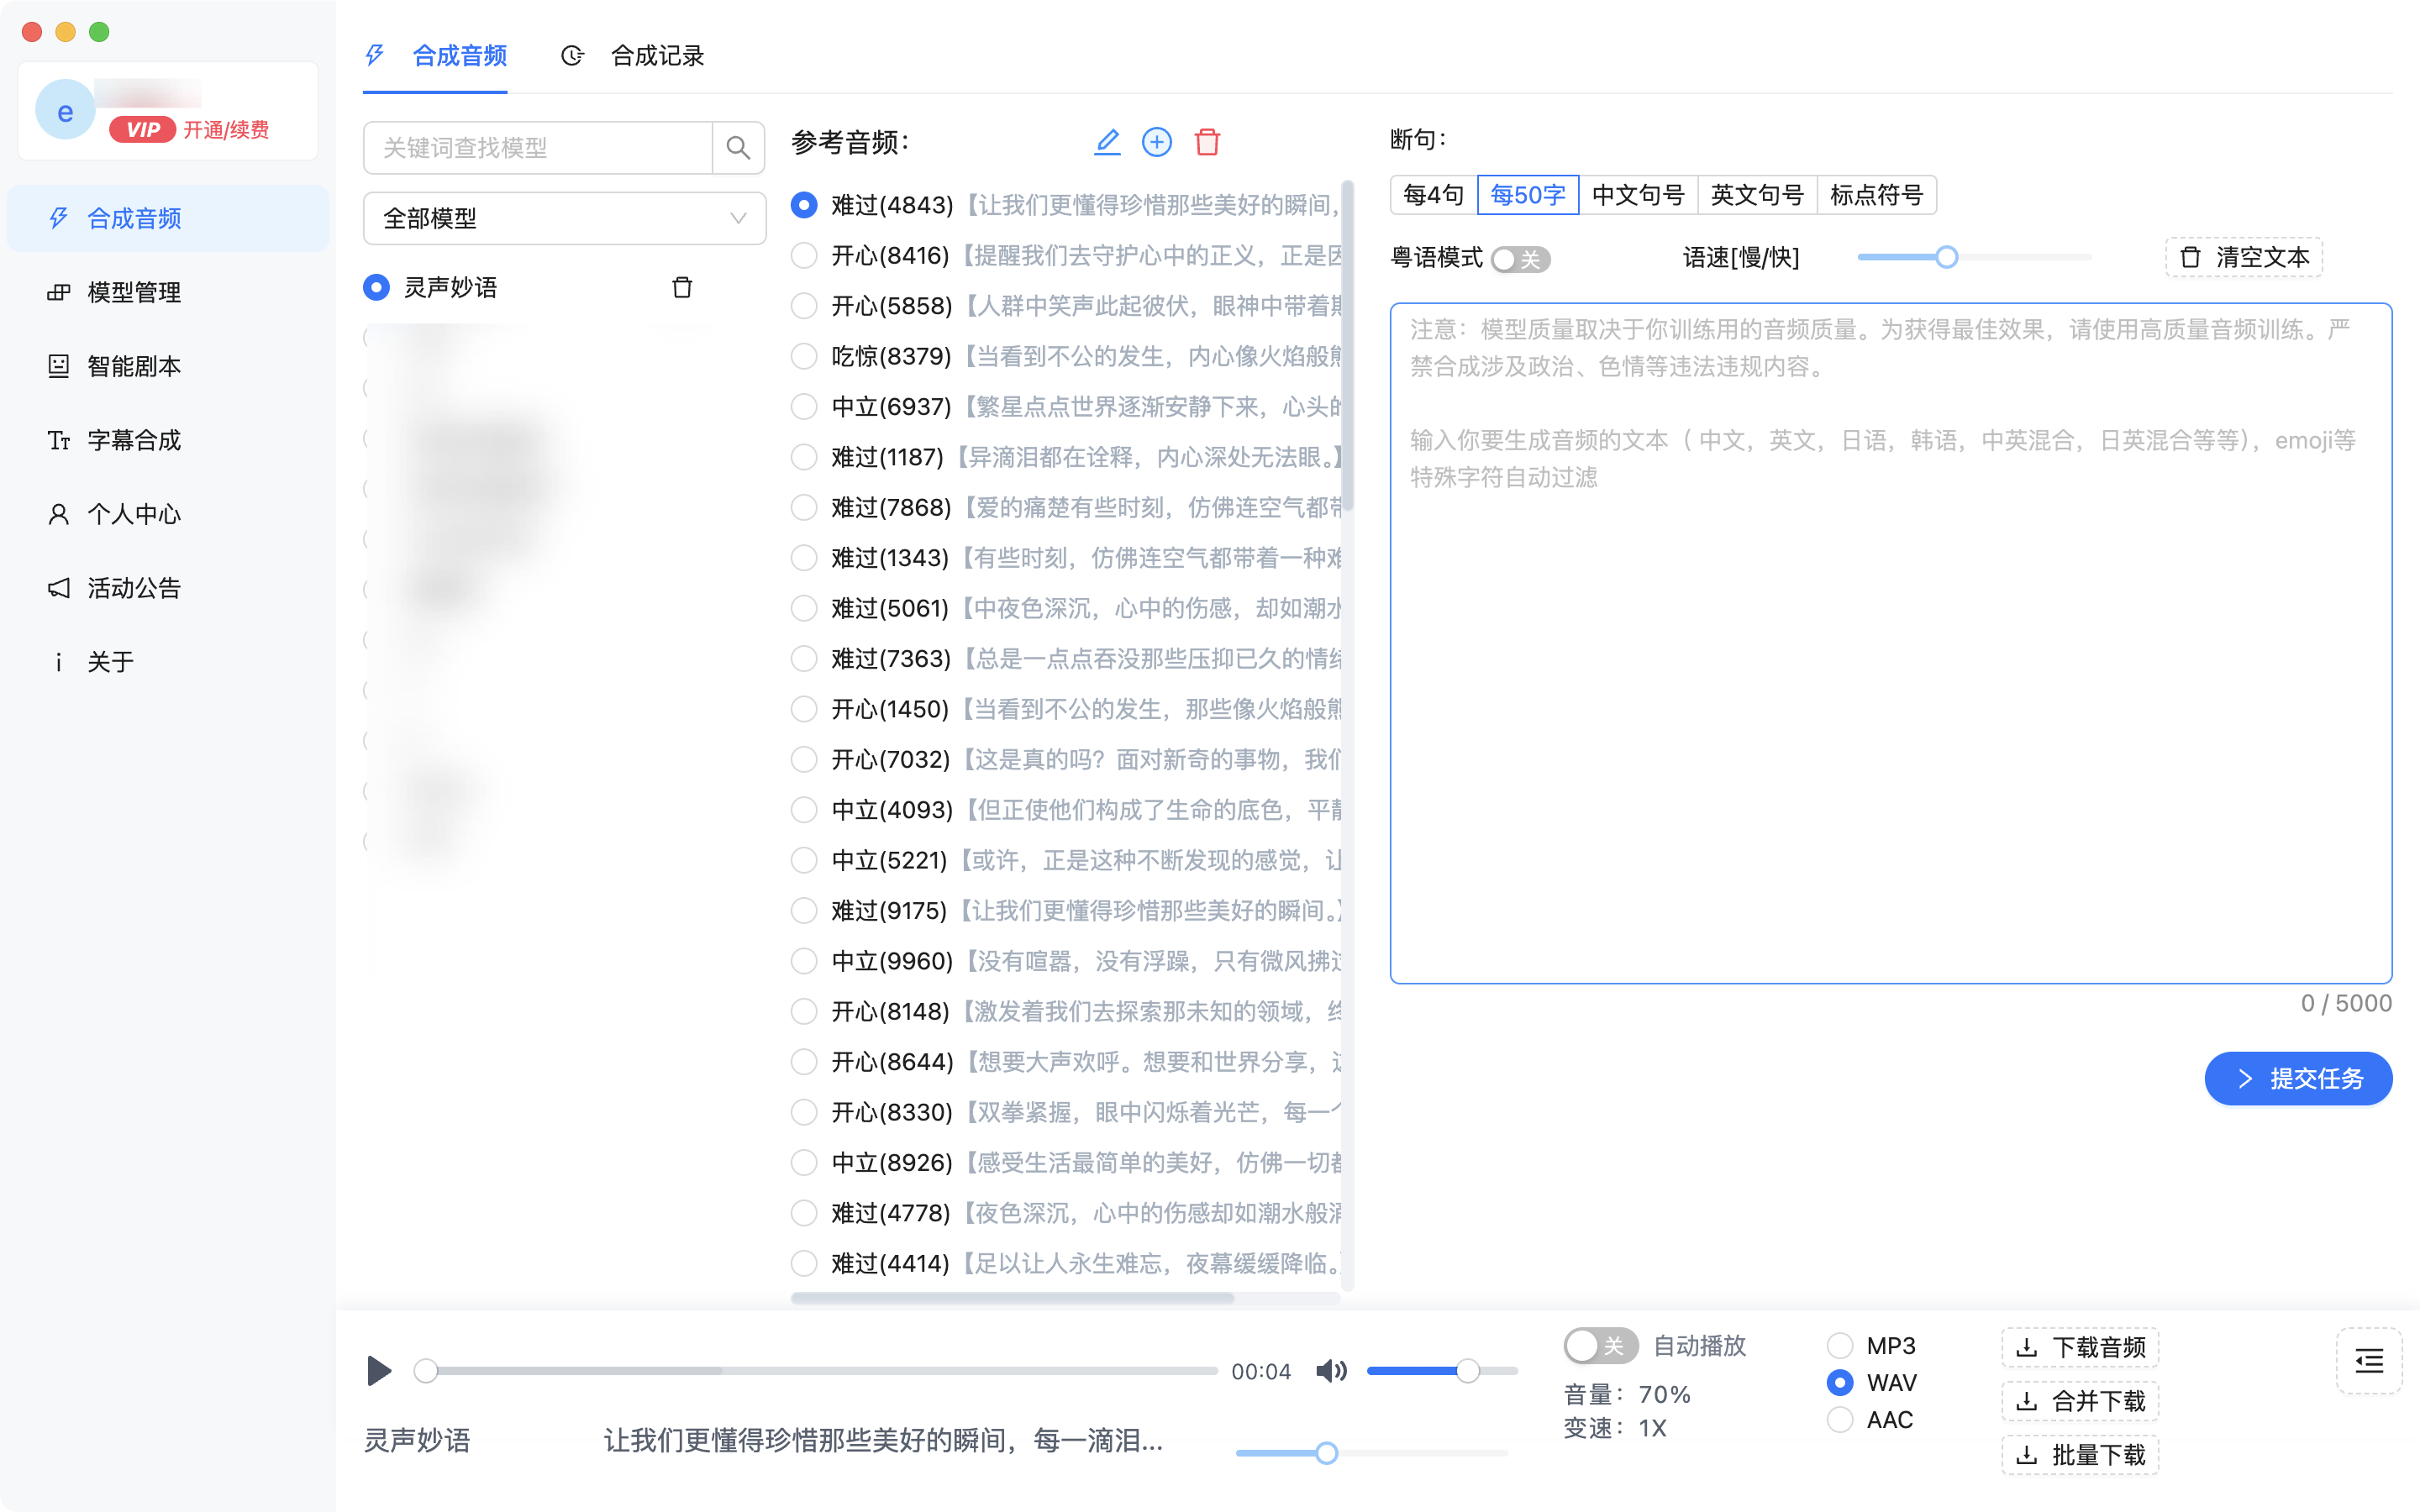Add a new reference audio with plus icon
The width and height of the screenshot is (2420, 1512).
(1157, 142)
